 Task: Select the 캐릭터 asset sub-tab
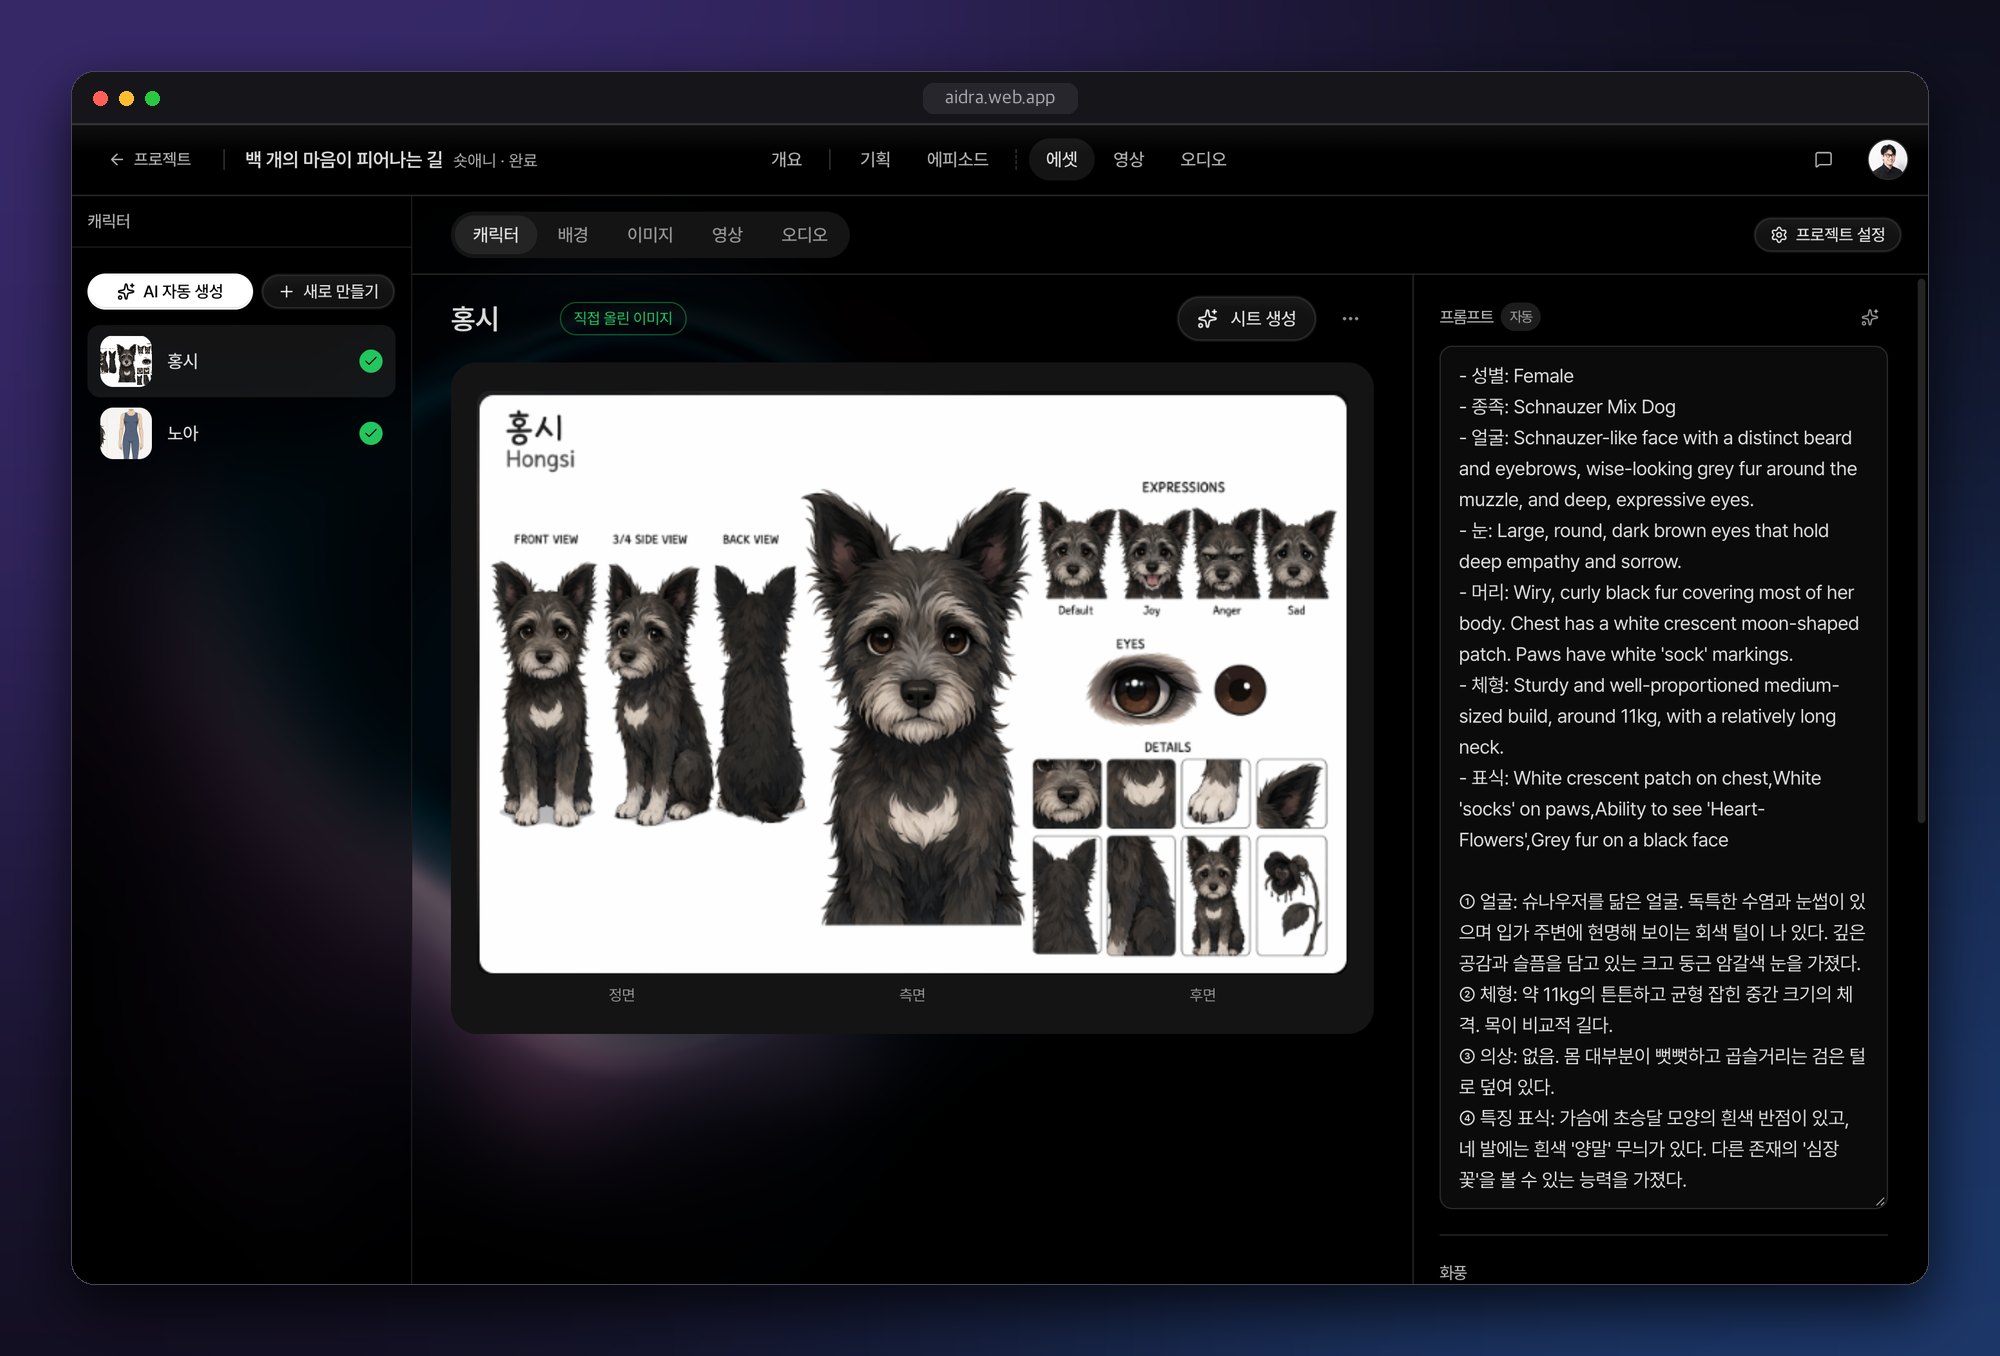click(x=496, y=234)
